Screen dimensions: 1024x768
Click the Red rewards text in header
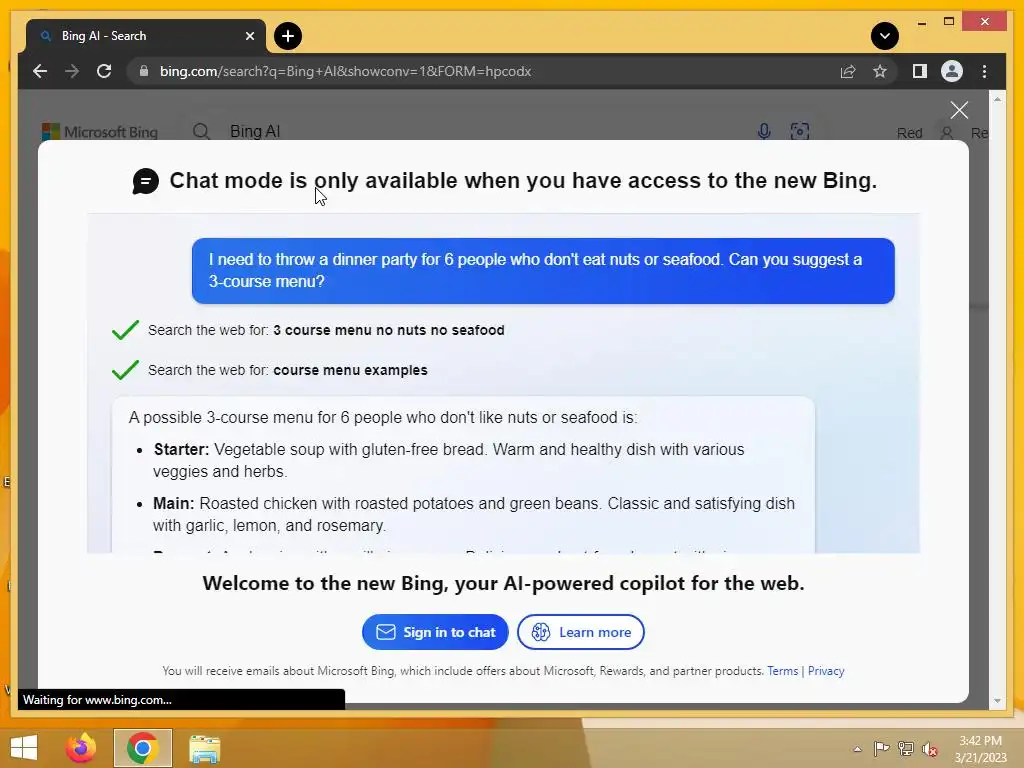pyautogui.click(x=909, y=133)
